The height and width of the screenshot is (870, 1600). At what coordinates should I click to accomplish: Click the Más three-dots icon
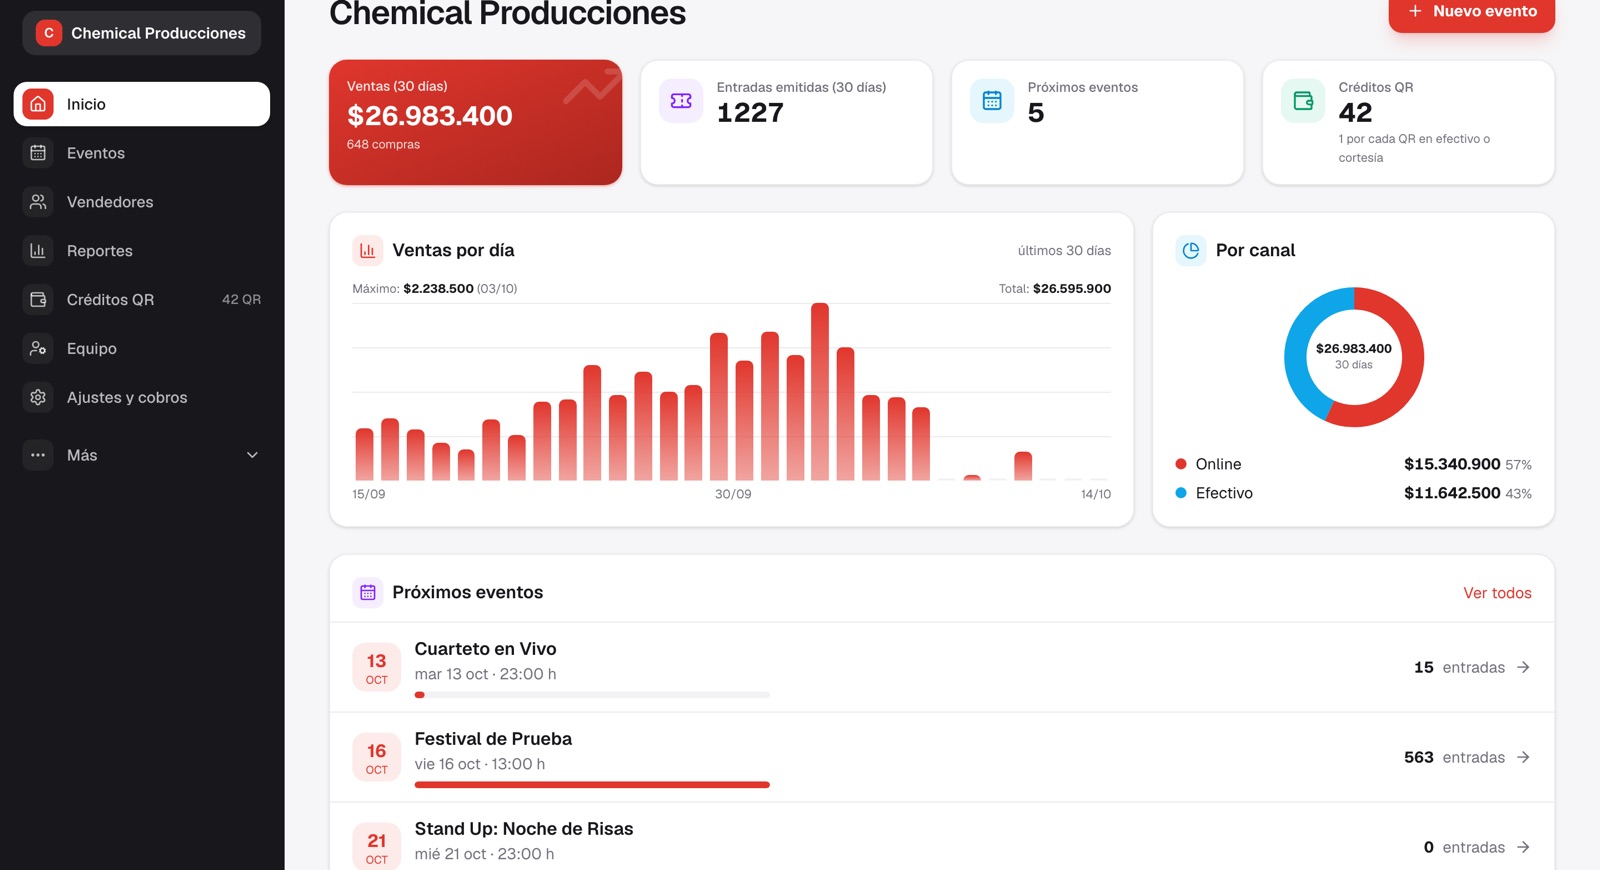pyautogui.click(x=38, y=455)
